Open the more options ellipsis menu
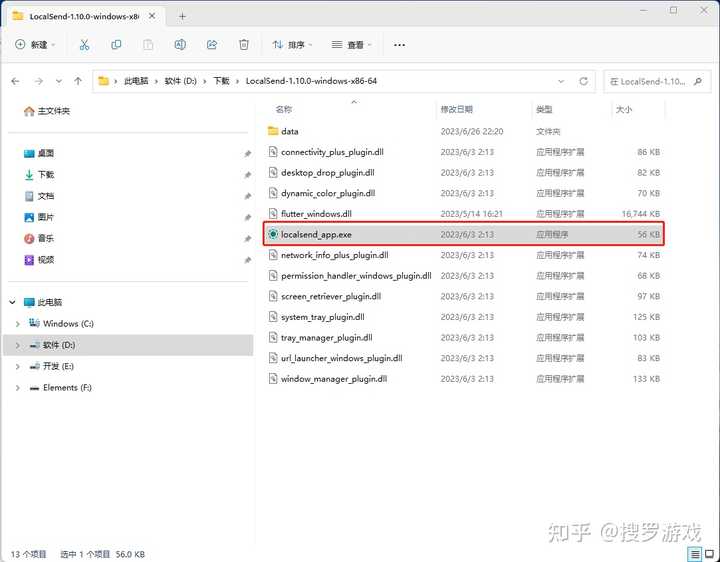 tap(400, 45)
